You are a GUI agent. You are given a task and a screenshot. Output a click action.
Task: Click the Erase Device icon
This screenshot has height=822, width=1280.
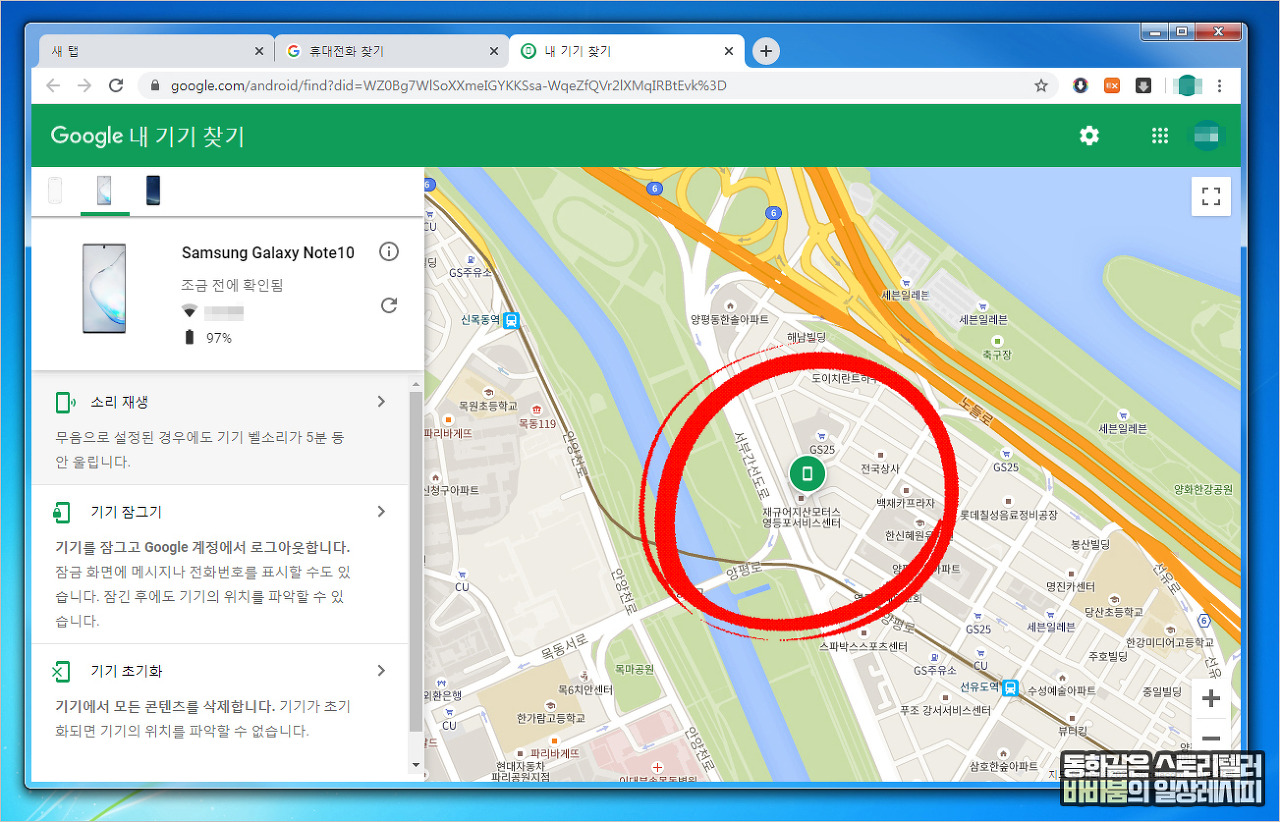62,671
